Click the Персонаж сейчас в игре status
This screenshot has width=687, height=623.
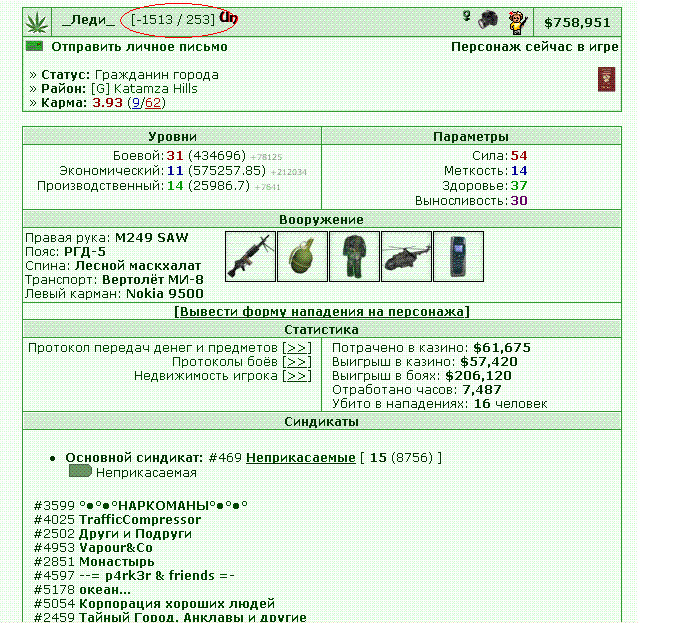pos(535,47)
